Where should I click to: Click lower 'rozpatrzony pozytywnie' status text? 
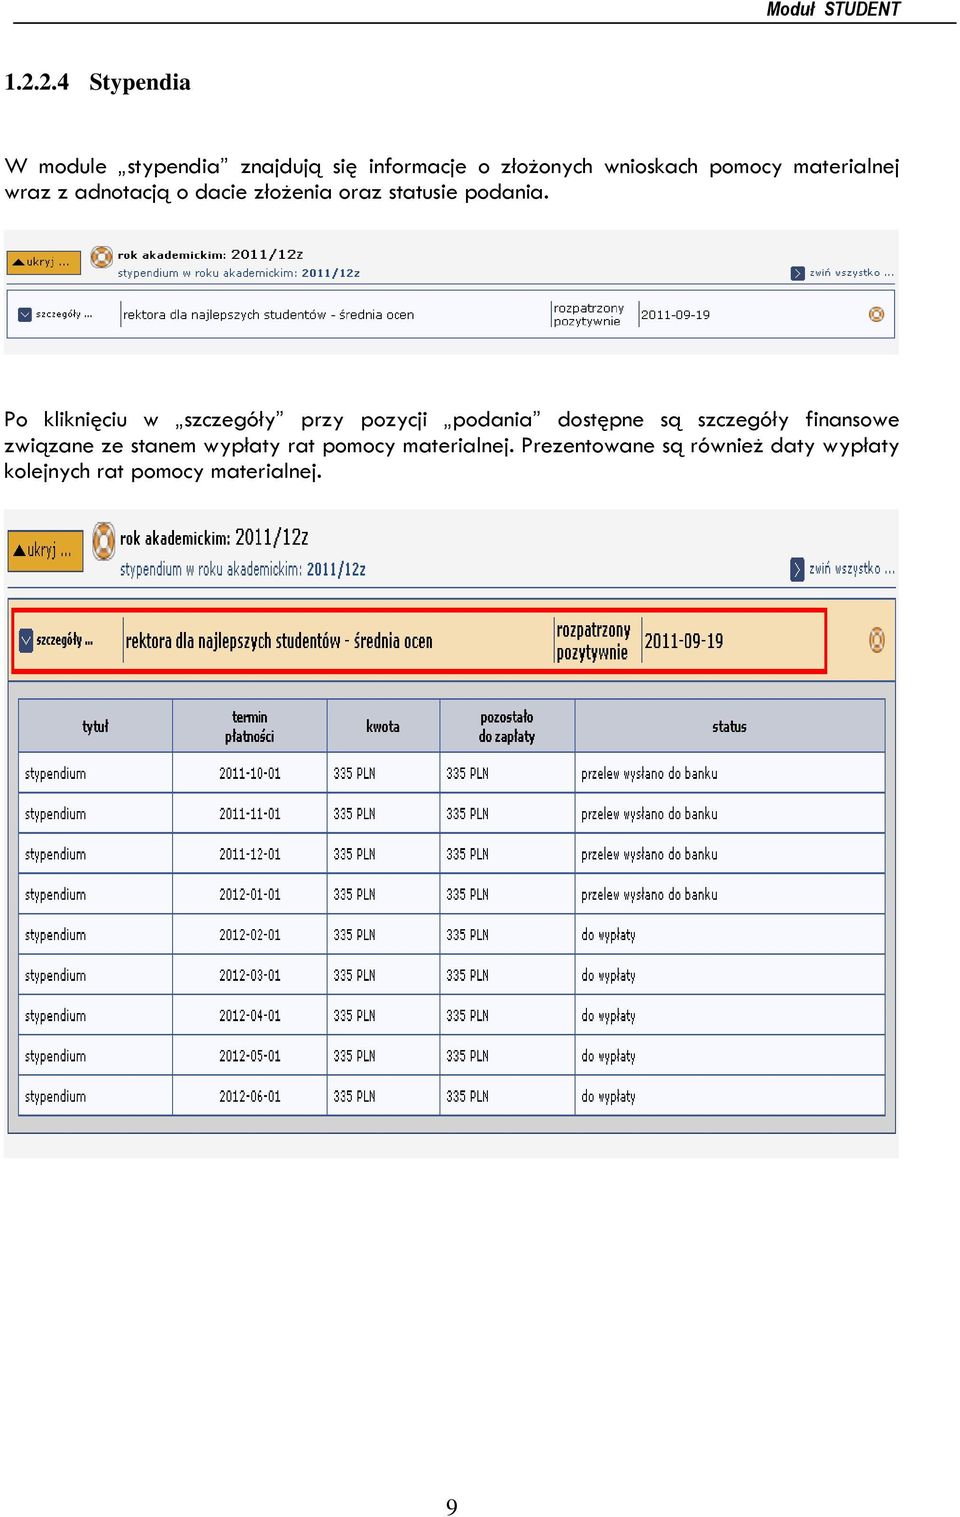coord(593,641)
